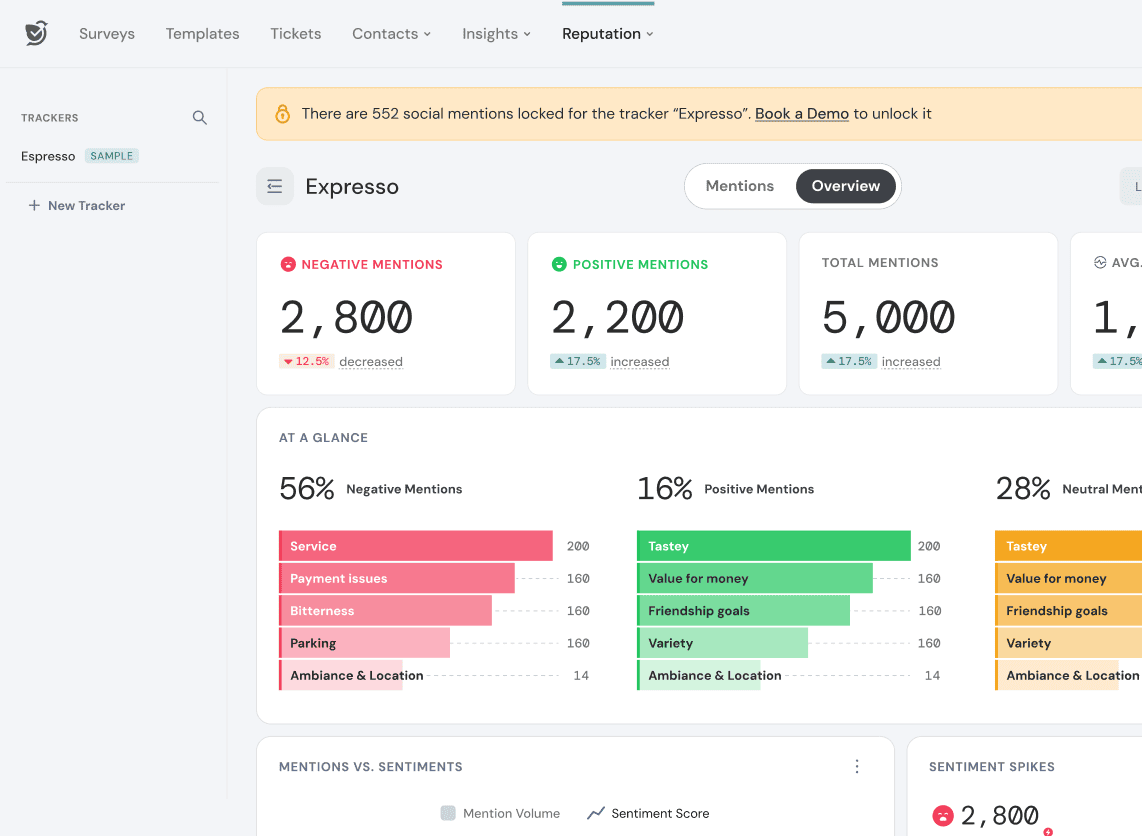Click the pink Bitterness bar
Viewport: 1142px width, 836px height.
coord(385,610)
